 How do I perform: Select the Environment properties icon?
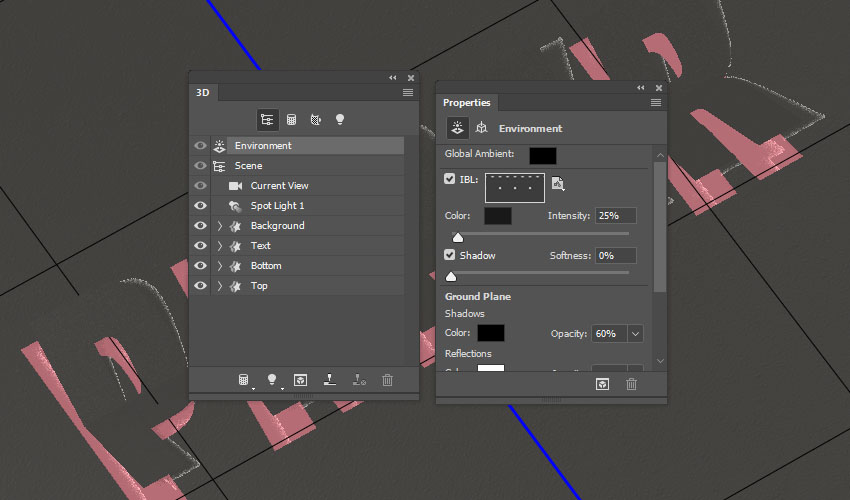458,129
